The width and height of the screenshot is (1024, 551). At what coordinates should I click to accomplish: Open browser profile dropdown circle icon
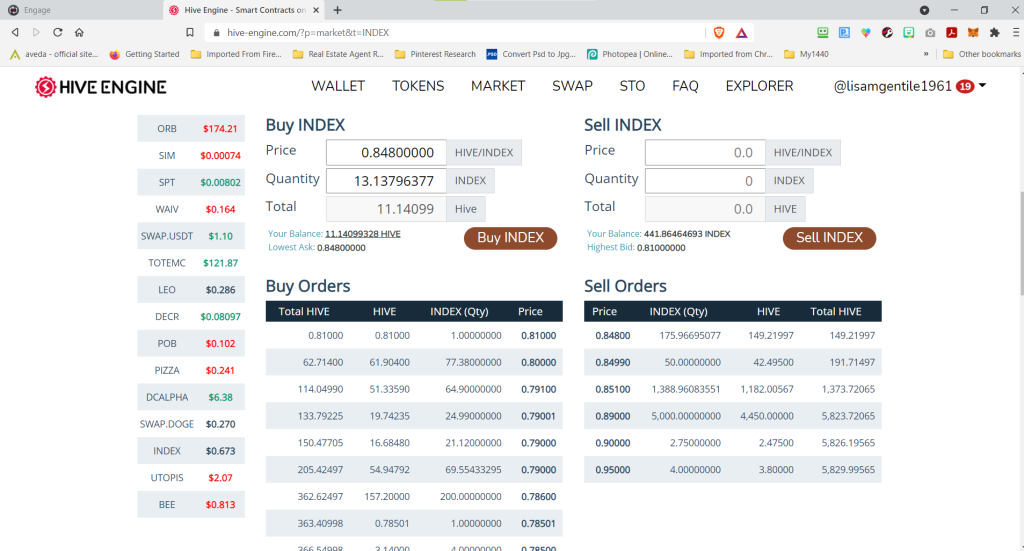pyautogui.click(x=924, y=10)
